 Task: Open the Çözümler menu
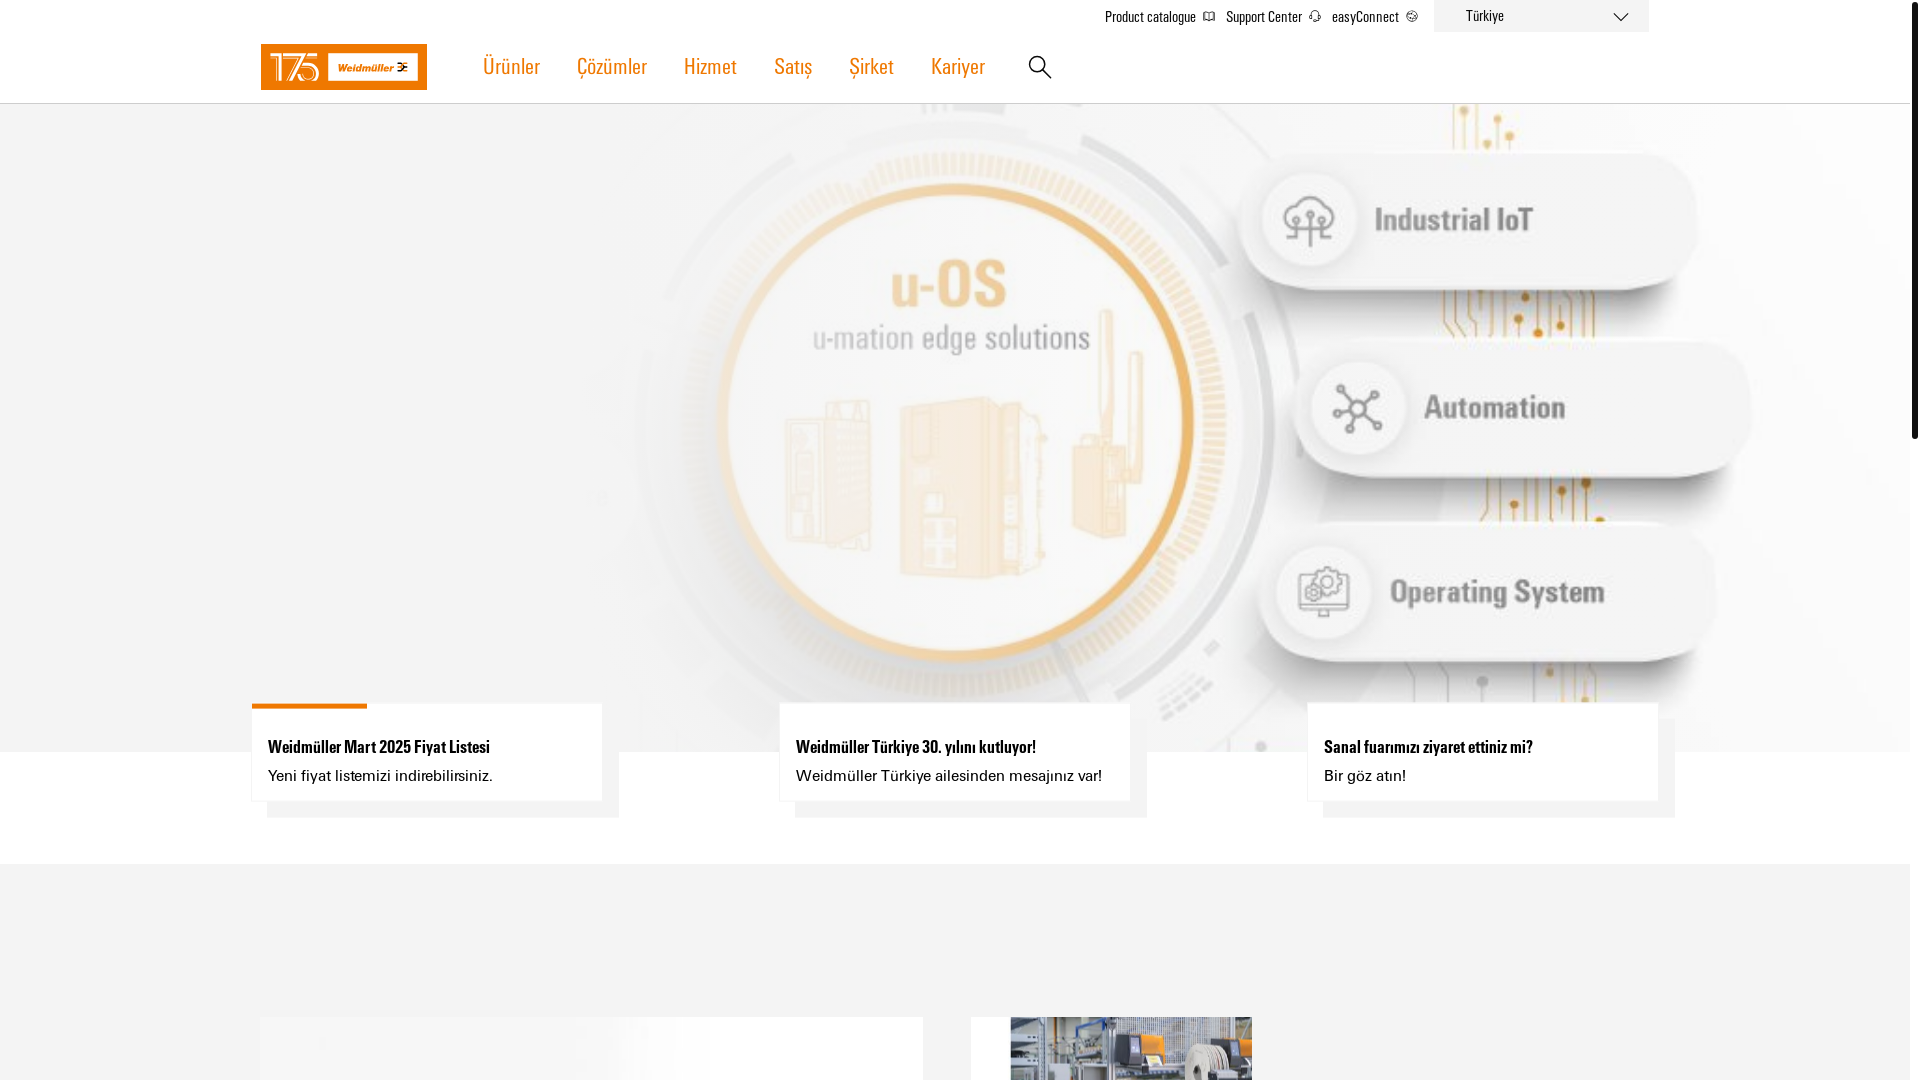(612, 66)
